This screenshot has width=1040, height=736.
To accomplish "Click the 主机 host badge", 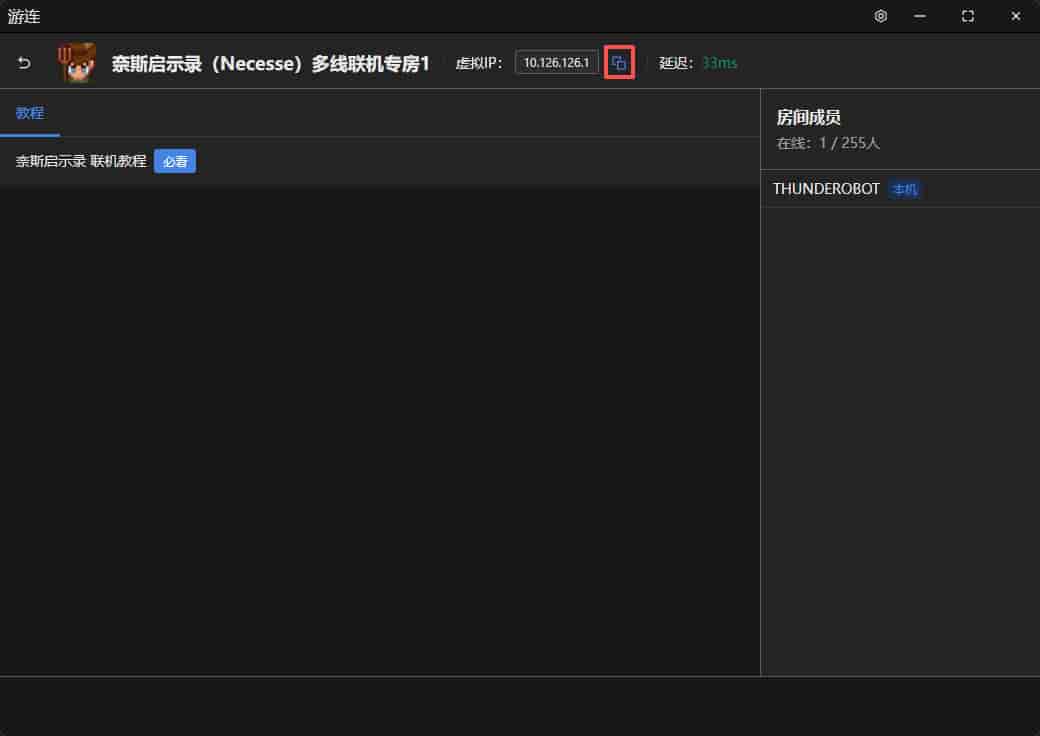I will (x=905, y=190).
